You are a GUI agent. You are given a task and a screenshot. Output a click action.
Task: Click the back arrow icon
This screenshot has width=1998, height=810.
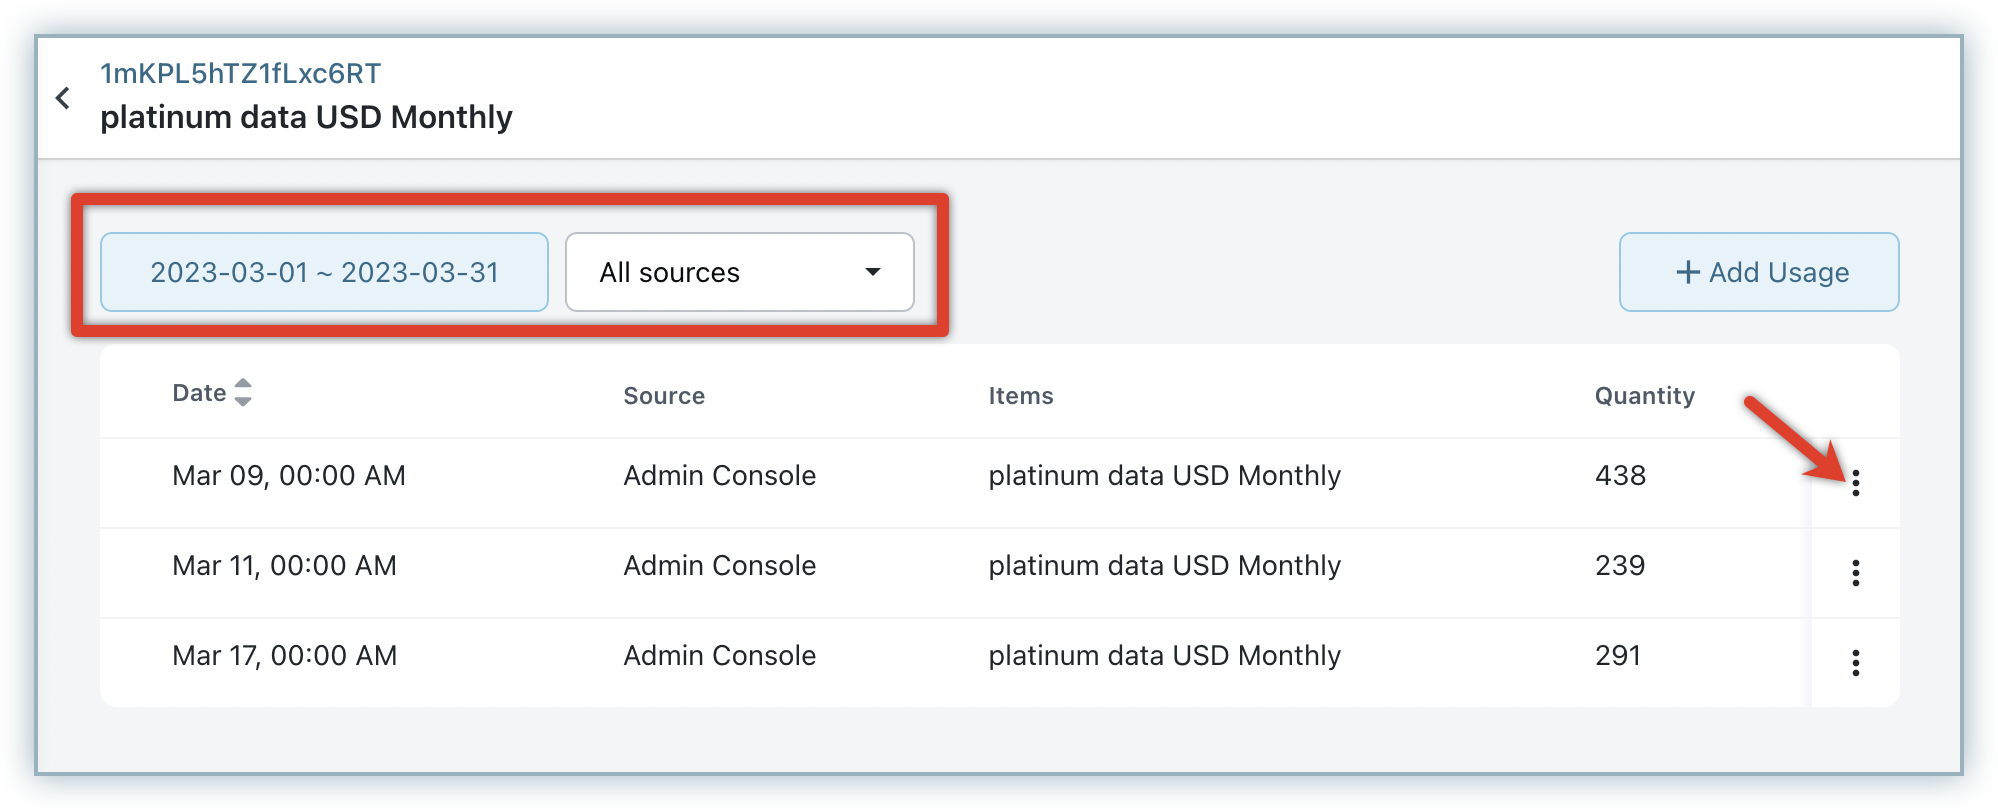[x=63, y=98]
